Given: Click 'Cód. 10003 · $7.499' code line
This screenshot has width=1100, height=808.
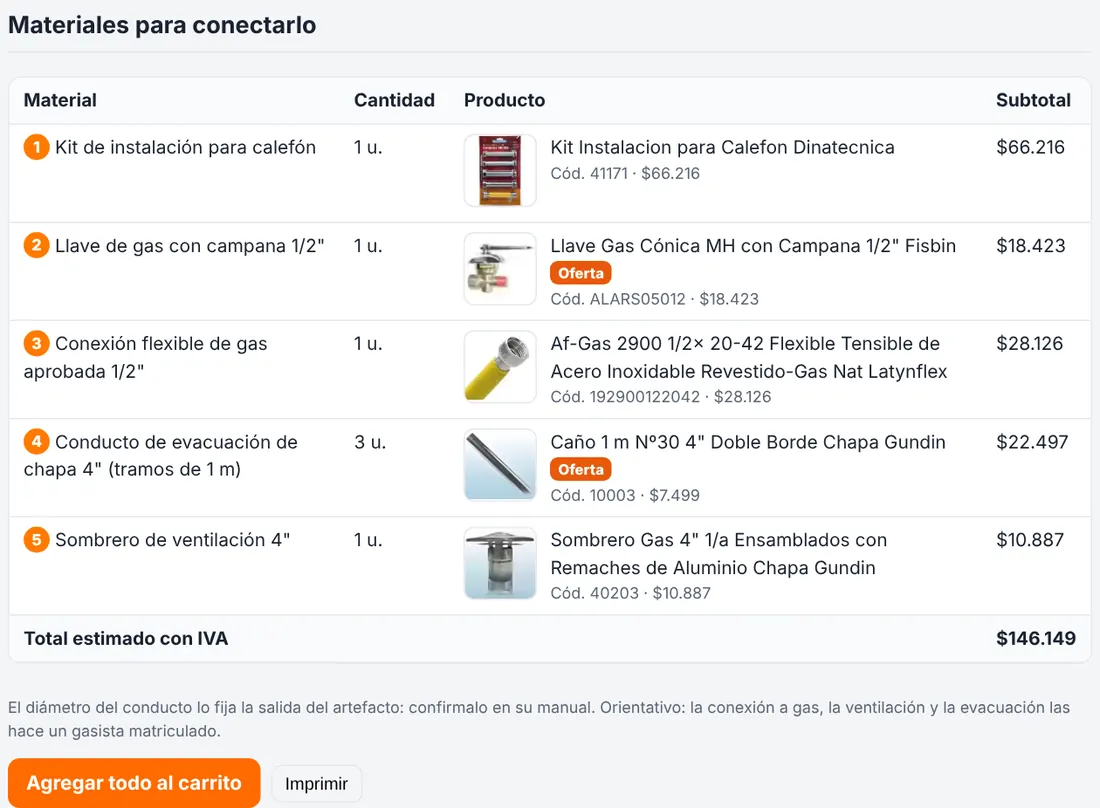Looking at the screenshot, I should coord(625,496).
